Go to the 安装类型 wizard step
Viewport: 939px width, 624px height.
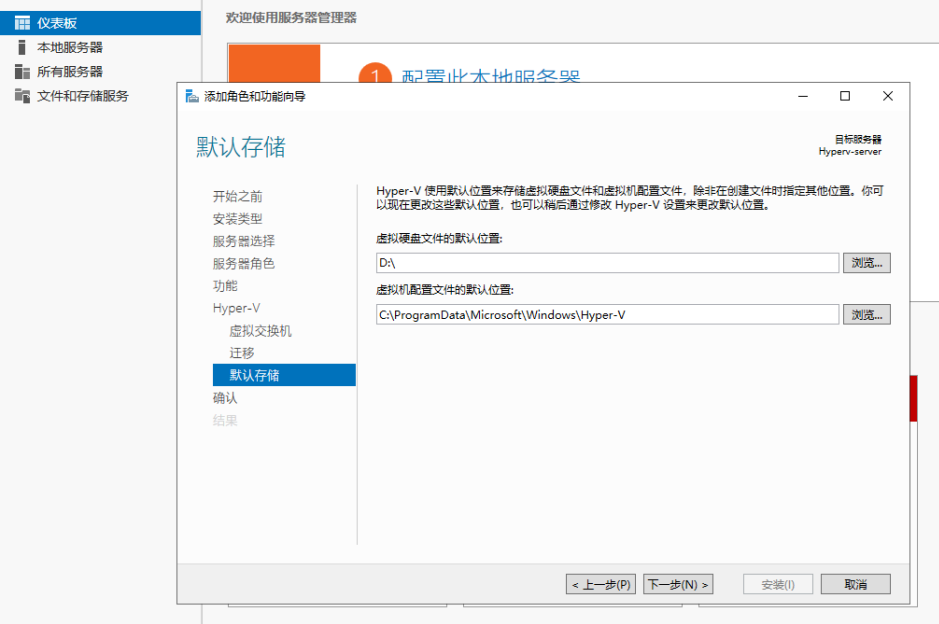point(238,219)
